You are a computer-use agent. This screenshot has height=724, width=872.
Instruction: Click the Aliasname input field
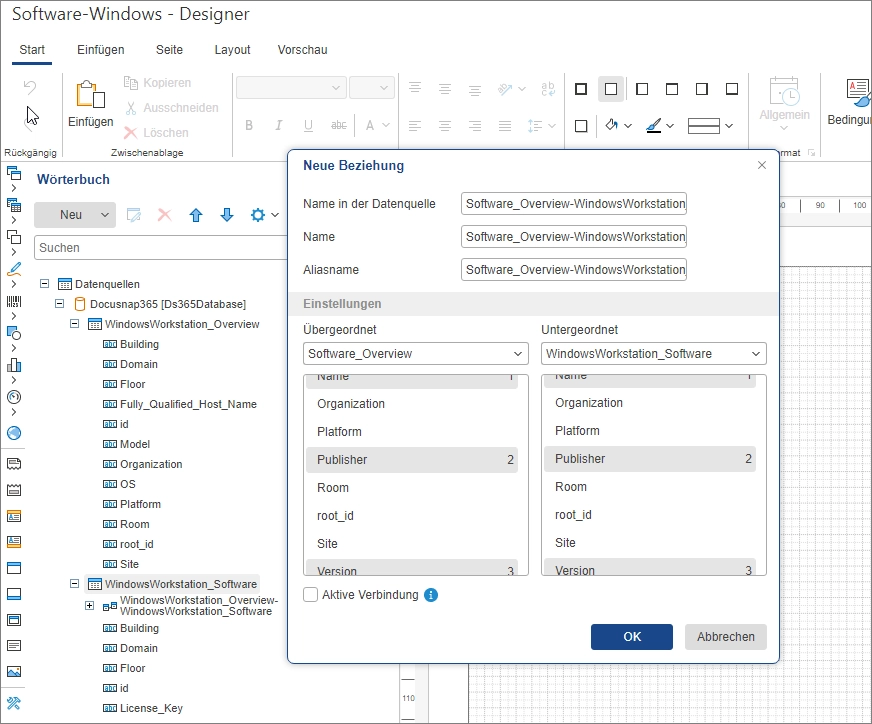[574, 269]
